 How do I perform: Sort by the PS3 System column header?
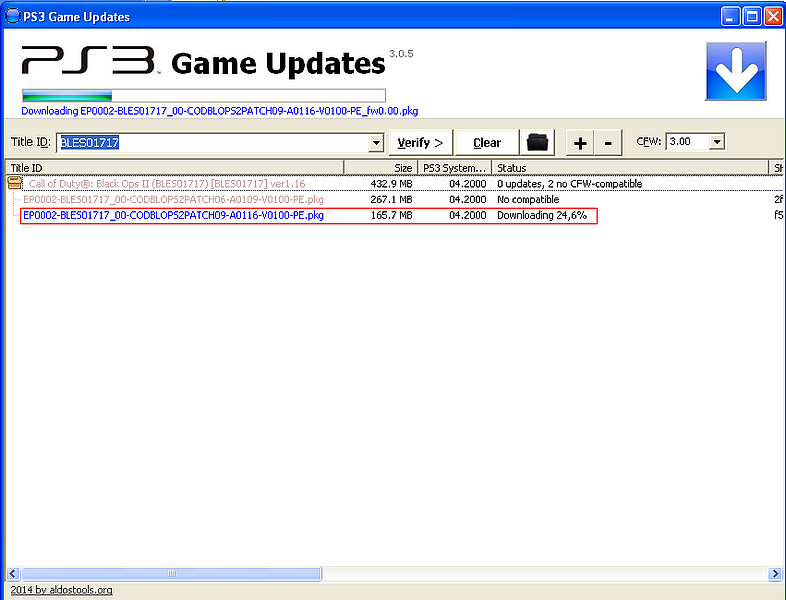(x=455, y=168)
